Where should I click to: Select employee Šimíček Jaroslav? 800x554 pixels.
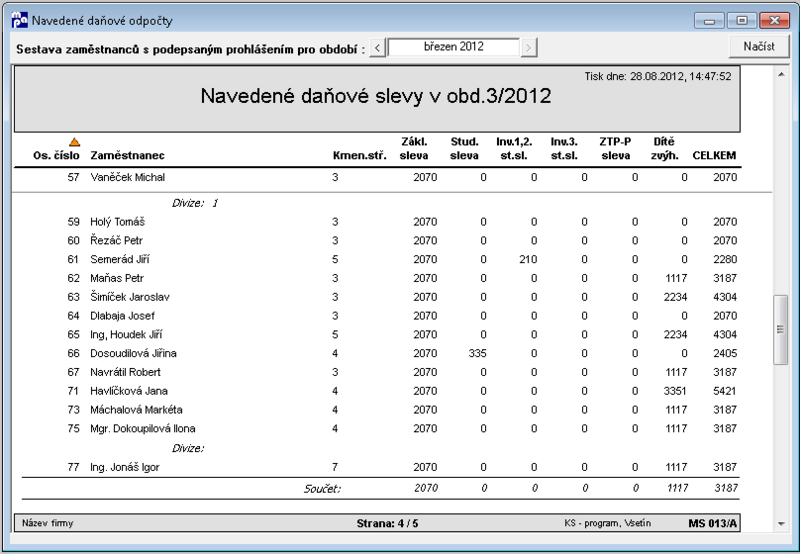coord(130,297)
